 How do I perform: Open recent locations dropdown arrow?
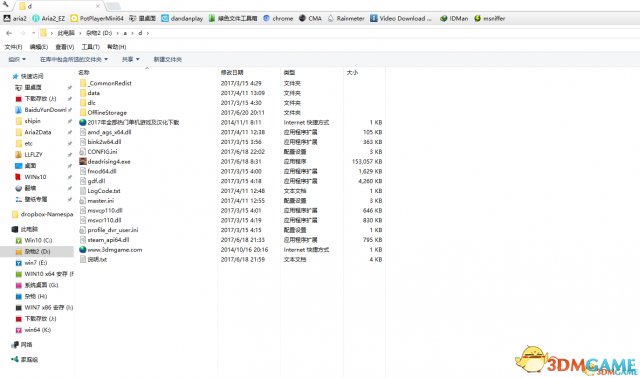click(x=33, y=33)
